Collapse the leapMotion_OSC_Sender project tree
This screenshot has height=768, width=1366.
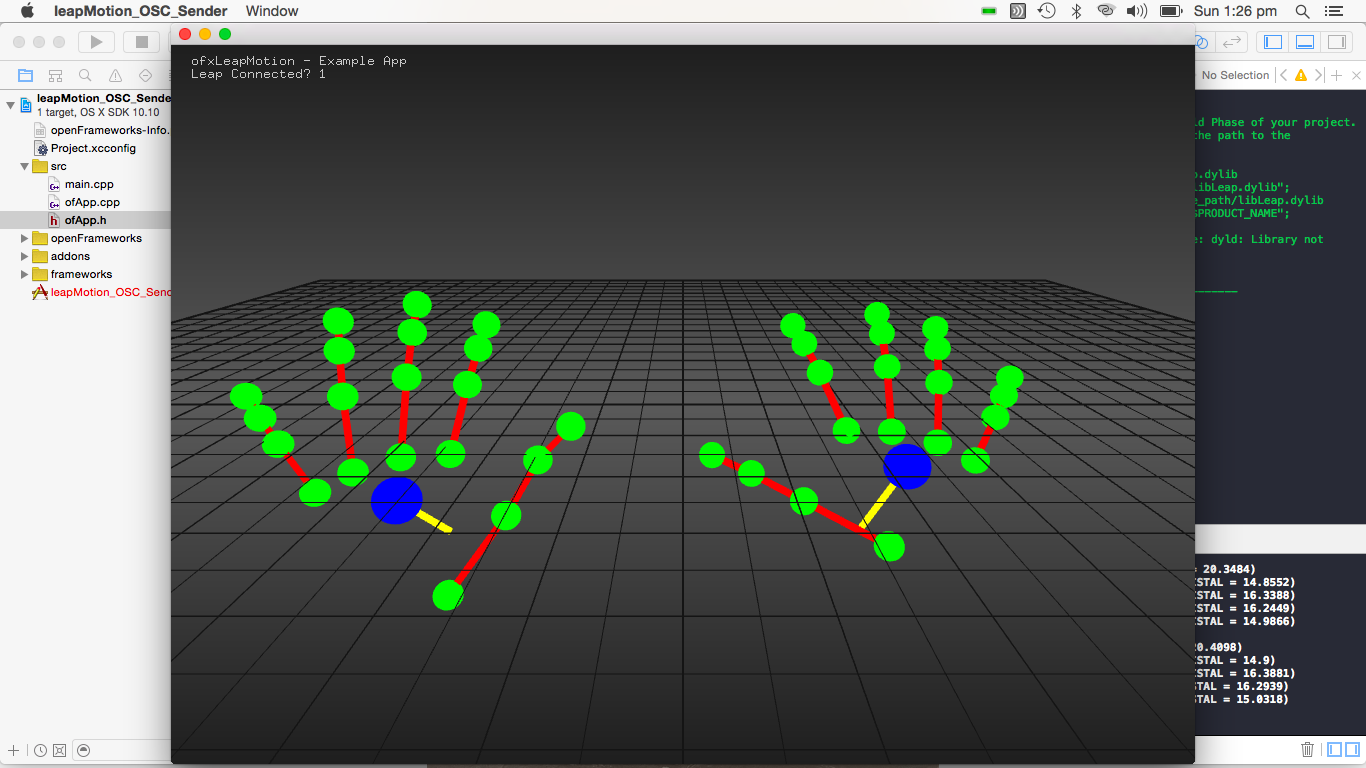[x=10, y=104]
